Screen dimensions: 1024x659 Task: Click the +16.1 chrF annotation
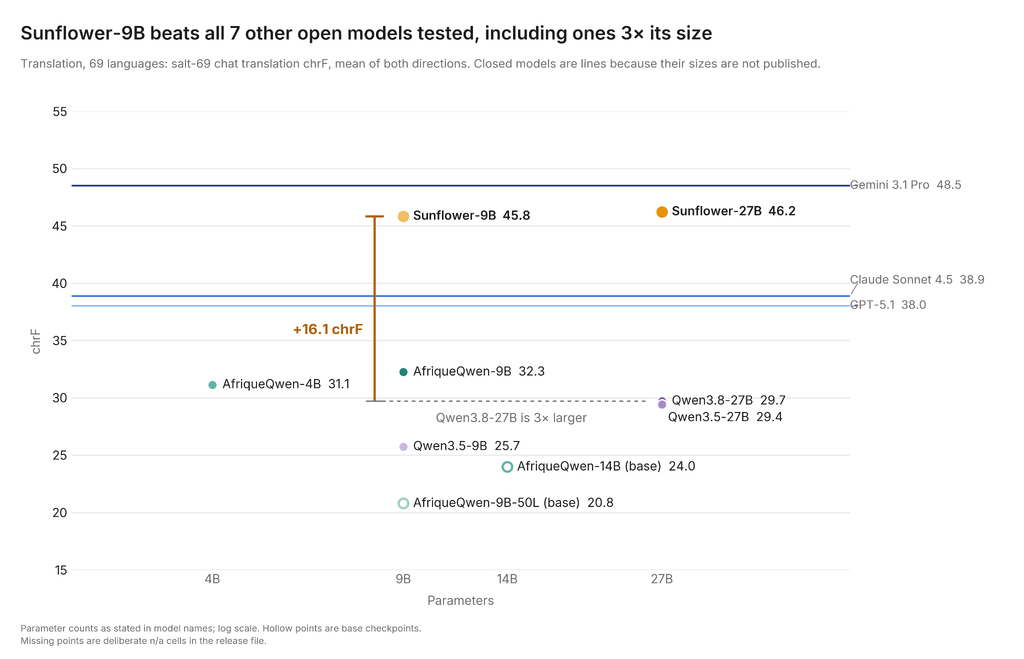click(x=327, y=329)
